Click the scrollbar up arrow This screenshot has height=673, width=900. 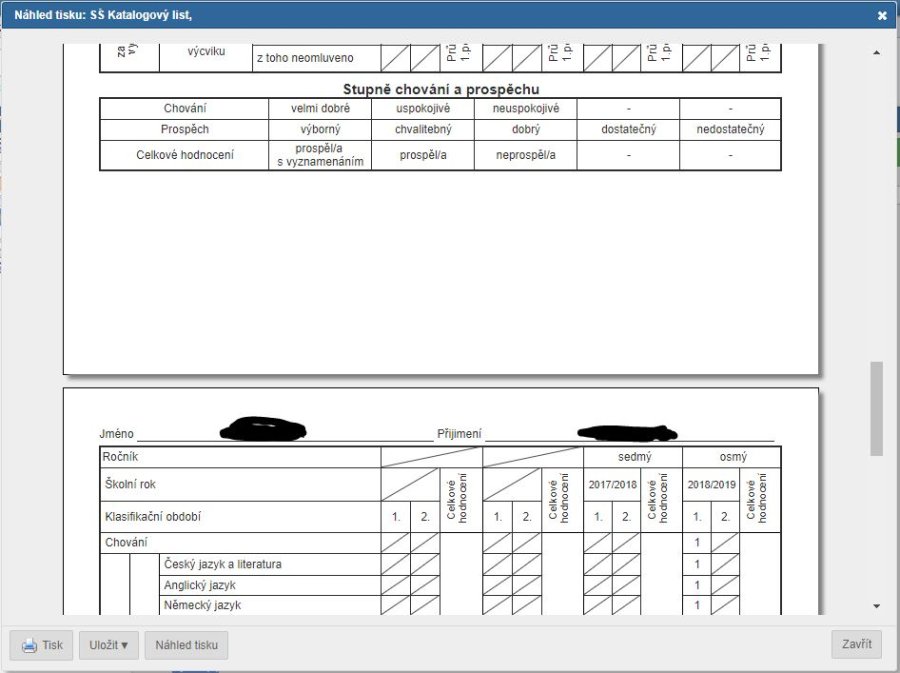coord(877,52)
